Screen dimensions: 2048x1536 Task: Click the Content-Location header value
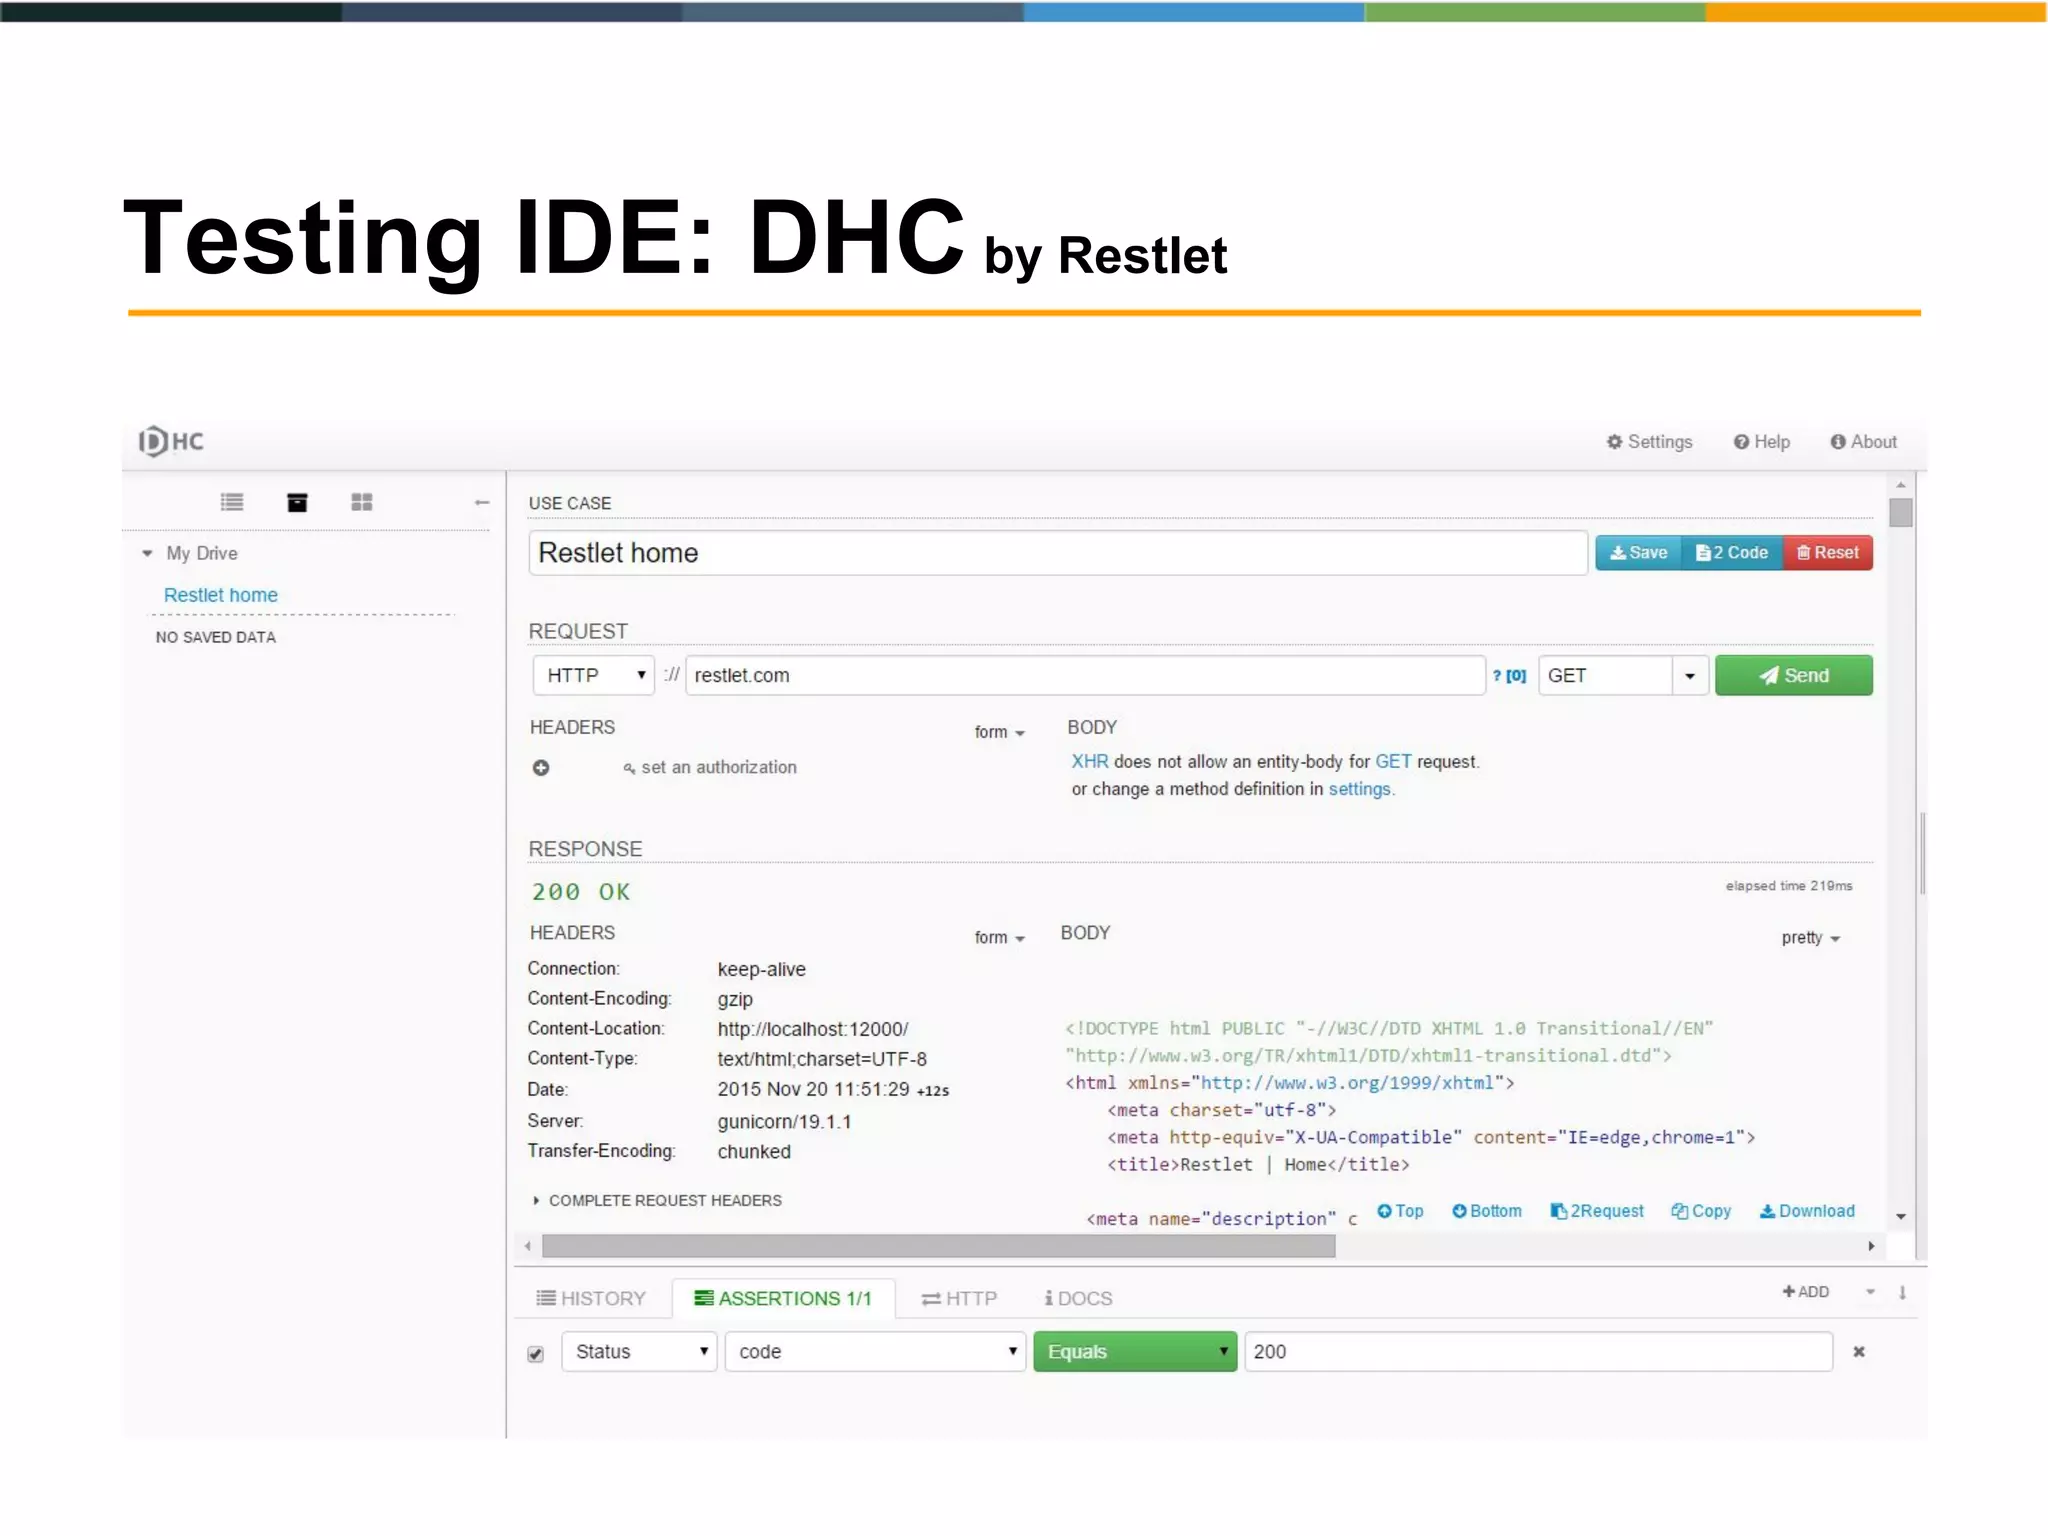coord(813,1029)
